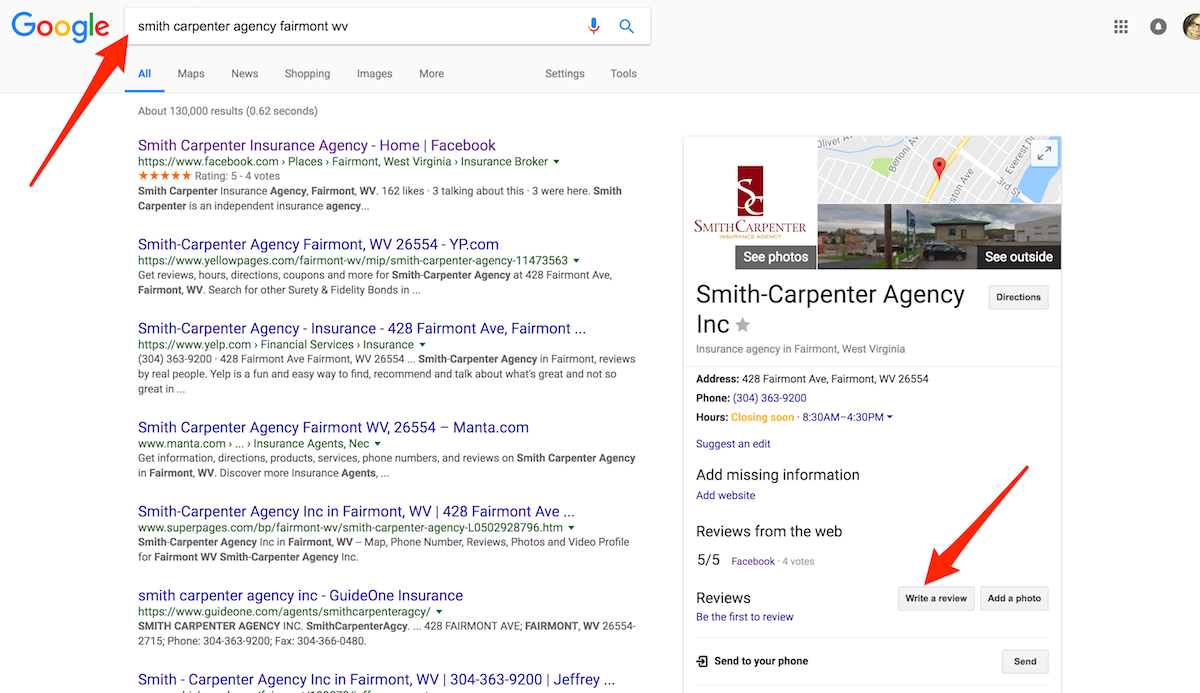Switch to the Maps tab

pos(191,74)
